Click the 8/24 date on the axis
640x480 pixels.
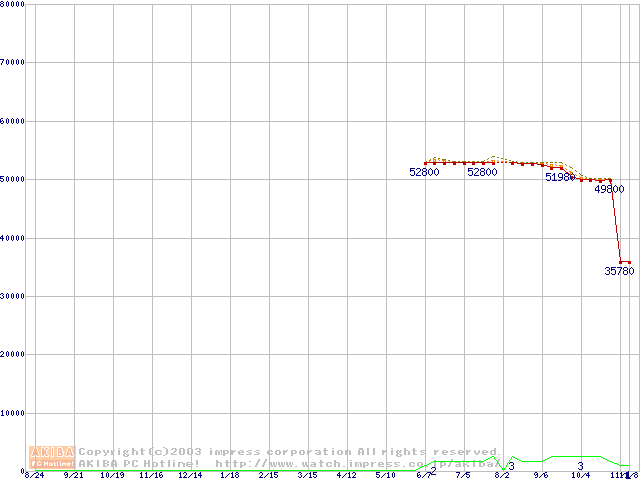tap(34, 476)
